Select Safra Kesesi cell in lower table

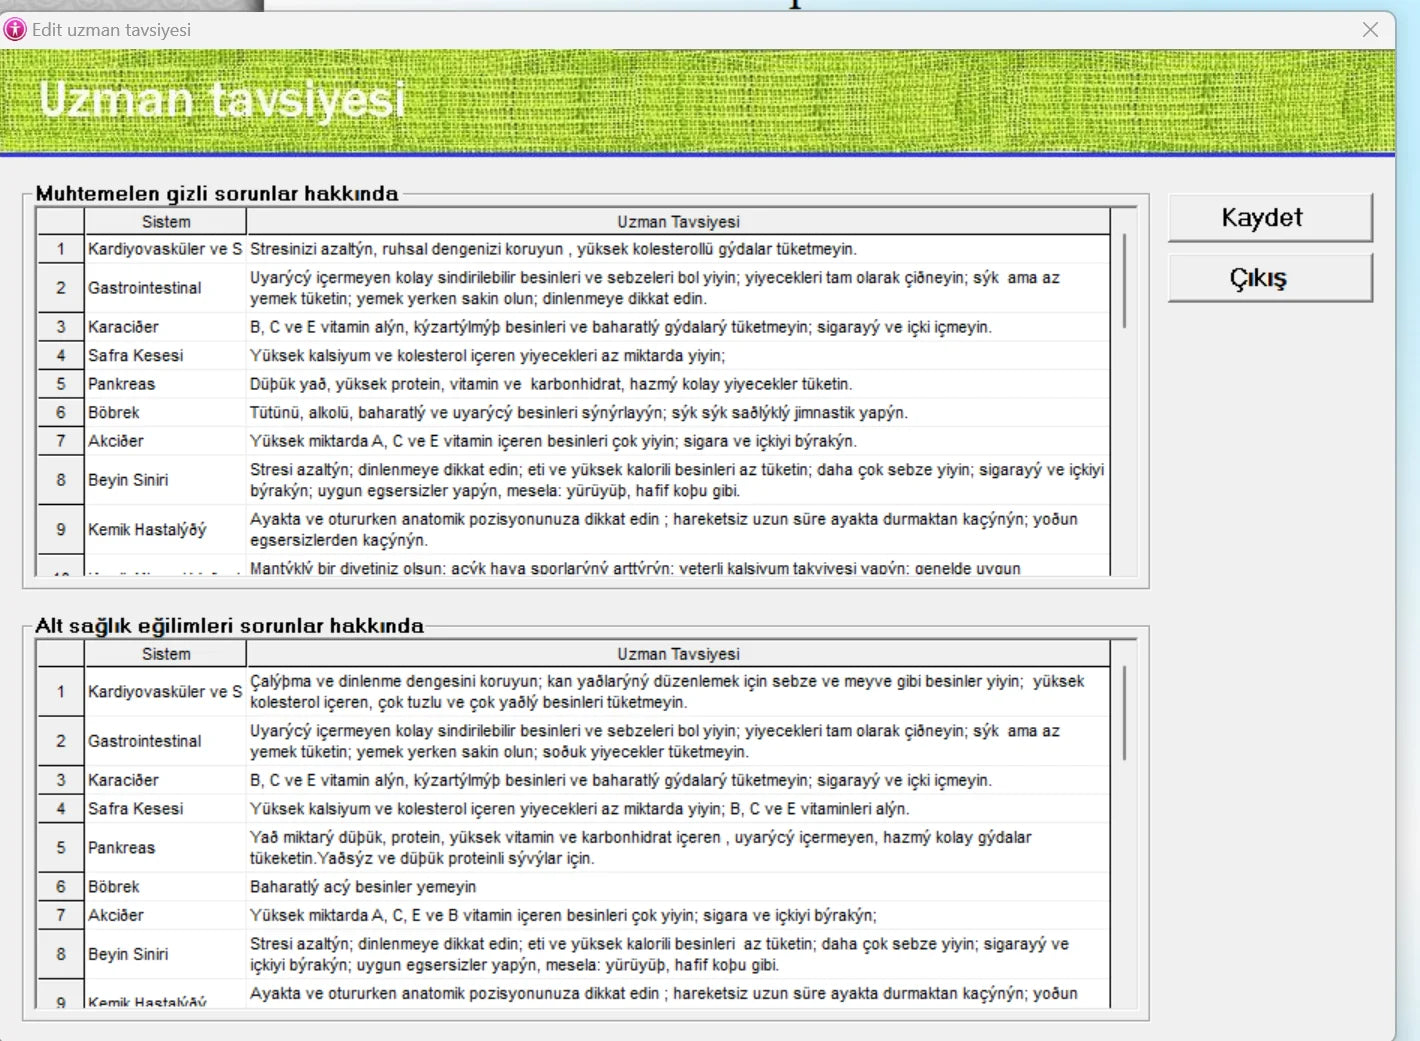pyautogui.click(x=165, y=808)
